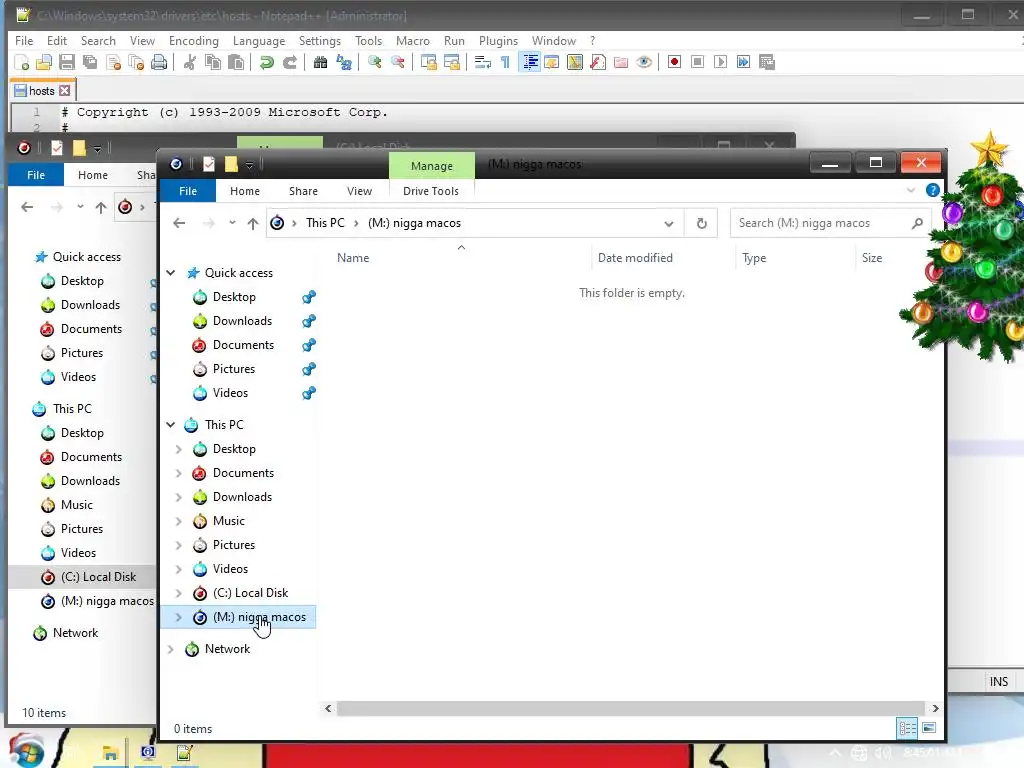Click the Save All icon in Notepad++

pyautogui.click(x=90, y=62)
